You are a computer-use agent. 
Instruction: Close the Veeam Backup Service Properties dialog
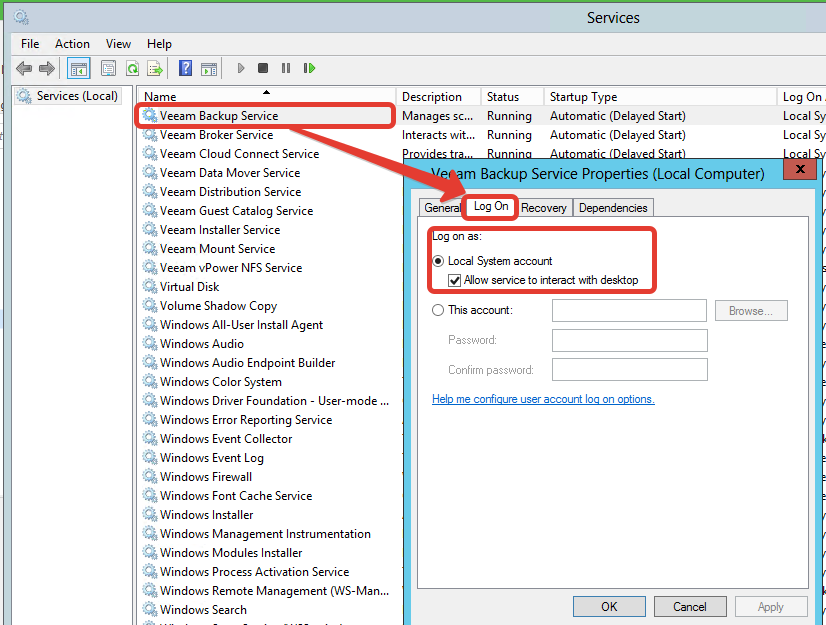(x=800, y=169)
